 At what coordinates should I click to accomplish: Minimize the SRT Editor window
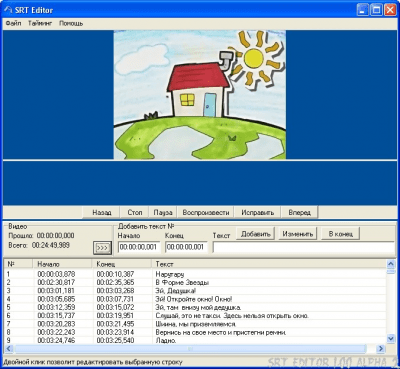[x=363, y=10]
